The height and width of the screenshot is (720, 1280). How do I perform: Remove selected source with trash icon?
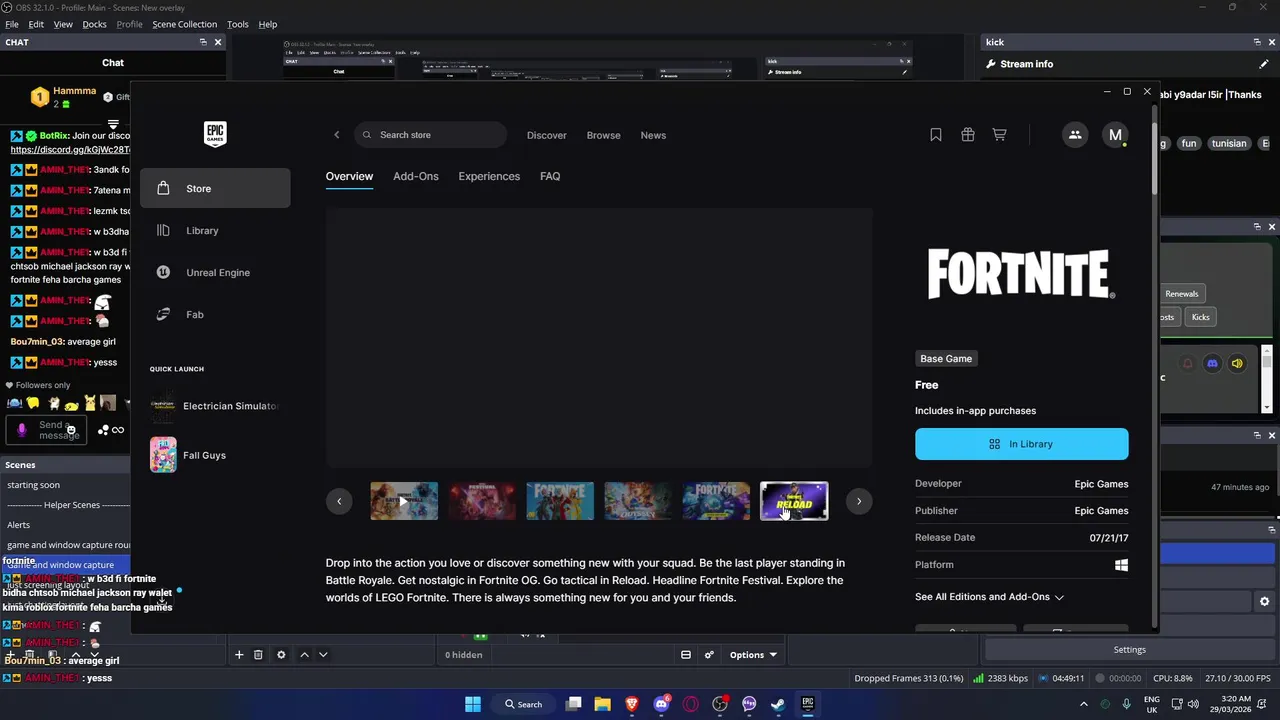(258, 655)
